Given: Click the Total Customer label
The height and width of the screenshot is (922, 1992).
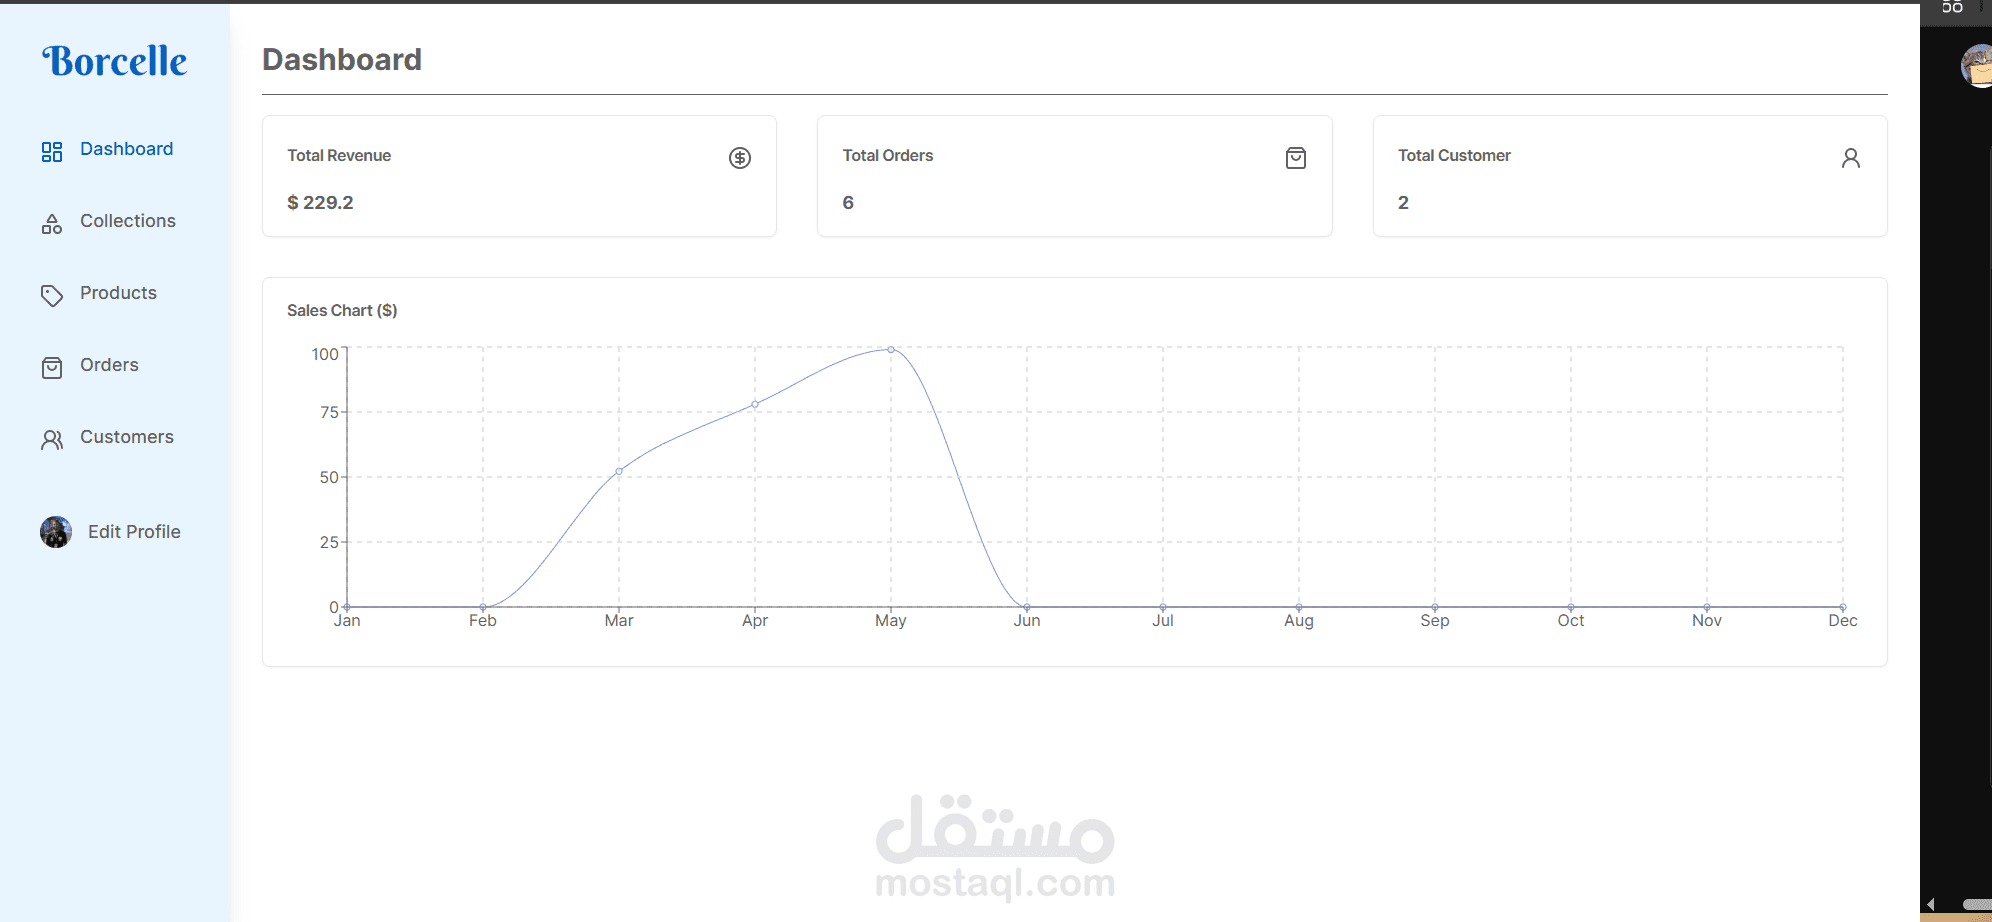Looking at the screenshot, I should [x=1454, y=155].
